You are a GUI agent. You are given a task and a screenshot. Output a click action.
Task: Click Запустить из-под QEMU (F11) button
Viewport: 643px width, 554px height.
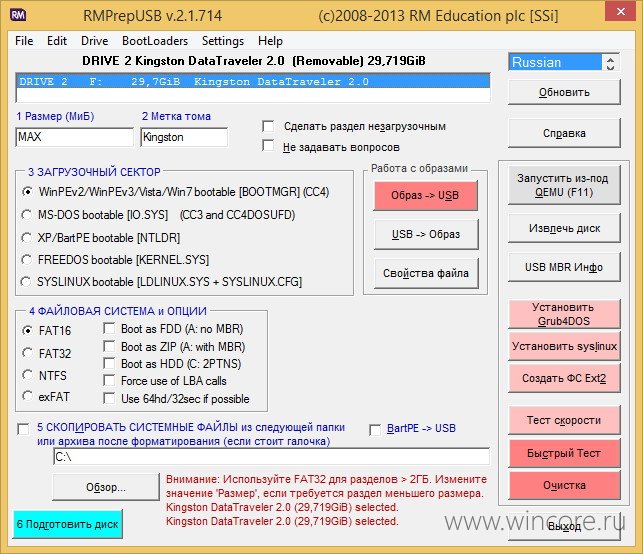click(564, 185)
